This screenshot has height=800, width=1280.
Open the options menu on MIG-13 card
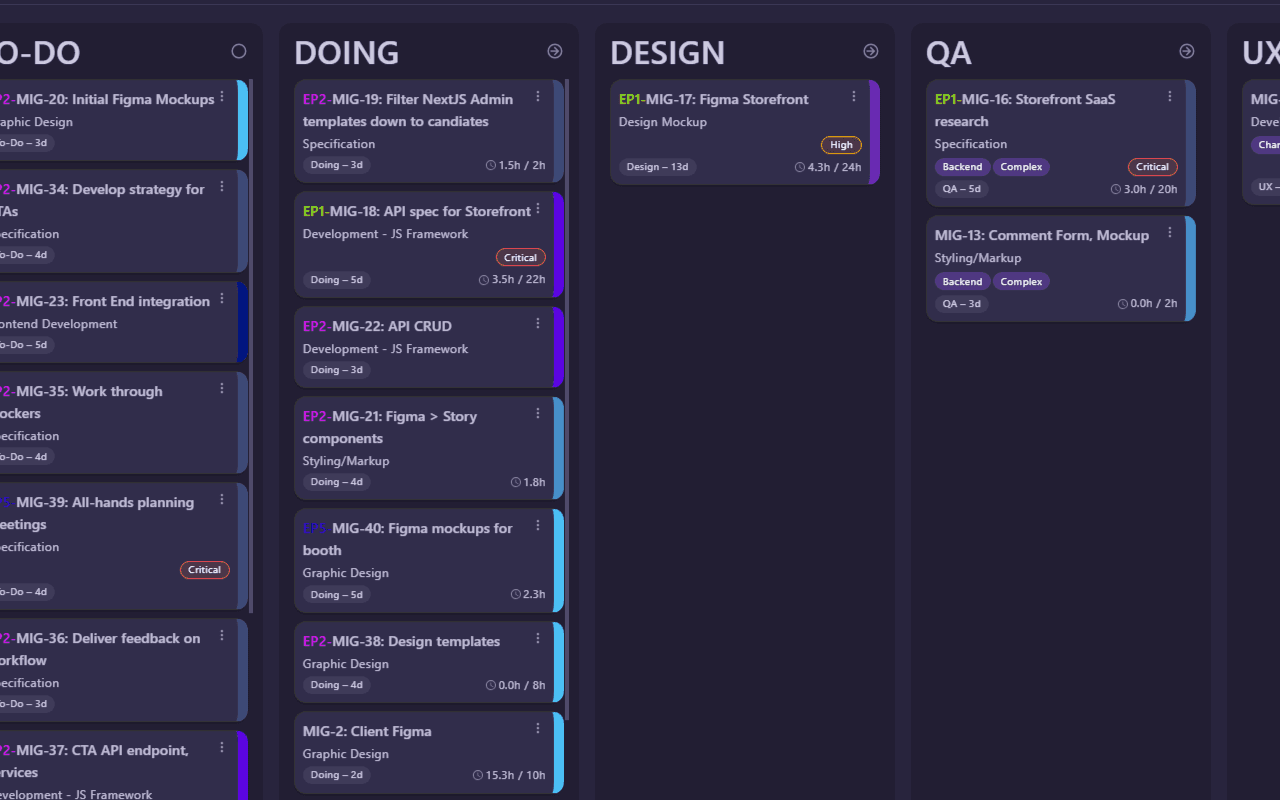pyautogui.click(x=1170, y=231)
